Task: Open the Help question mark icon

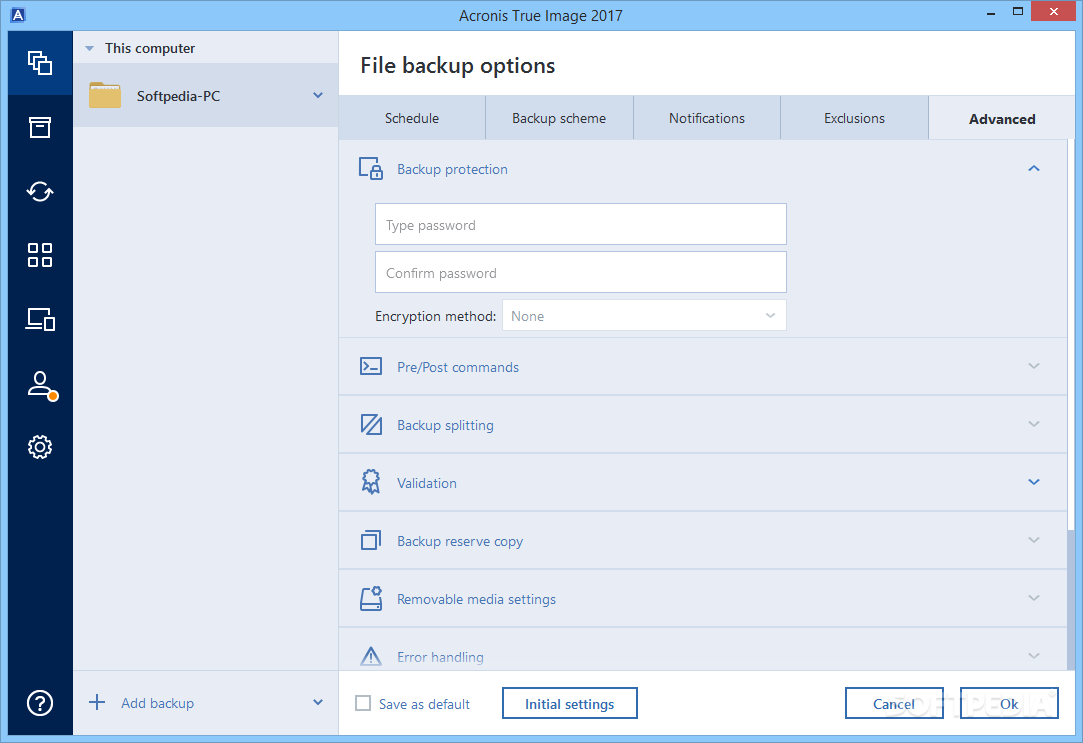Action: pyautogui.click(x=40, y=703)
